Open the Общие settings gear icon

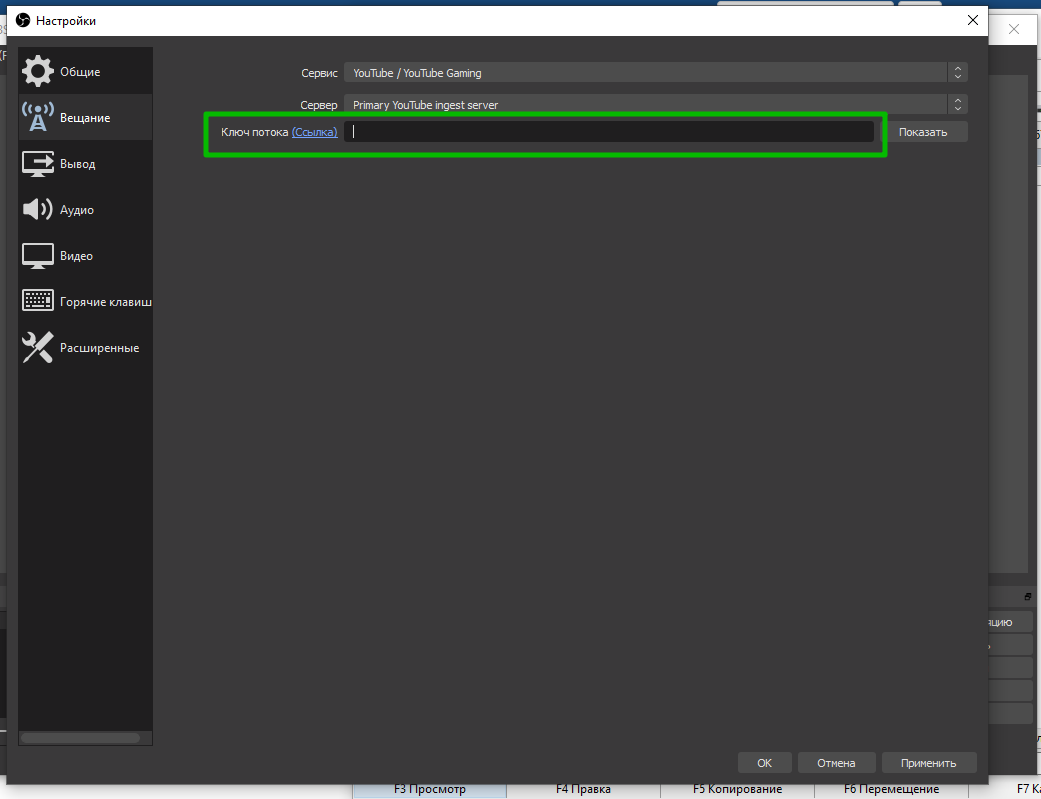click(x=38, y=72)
